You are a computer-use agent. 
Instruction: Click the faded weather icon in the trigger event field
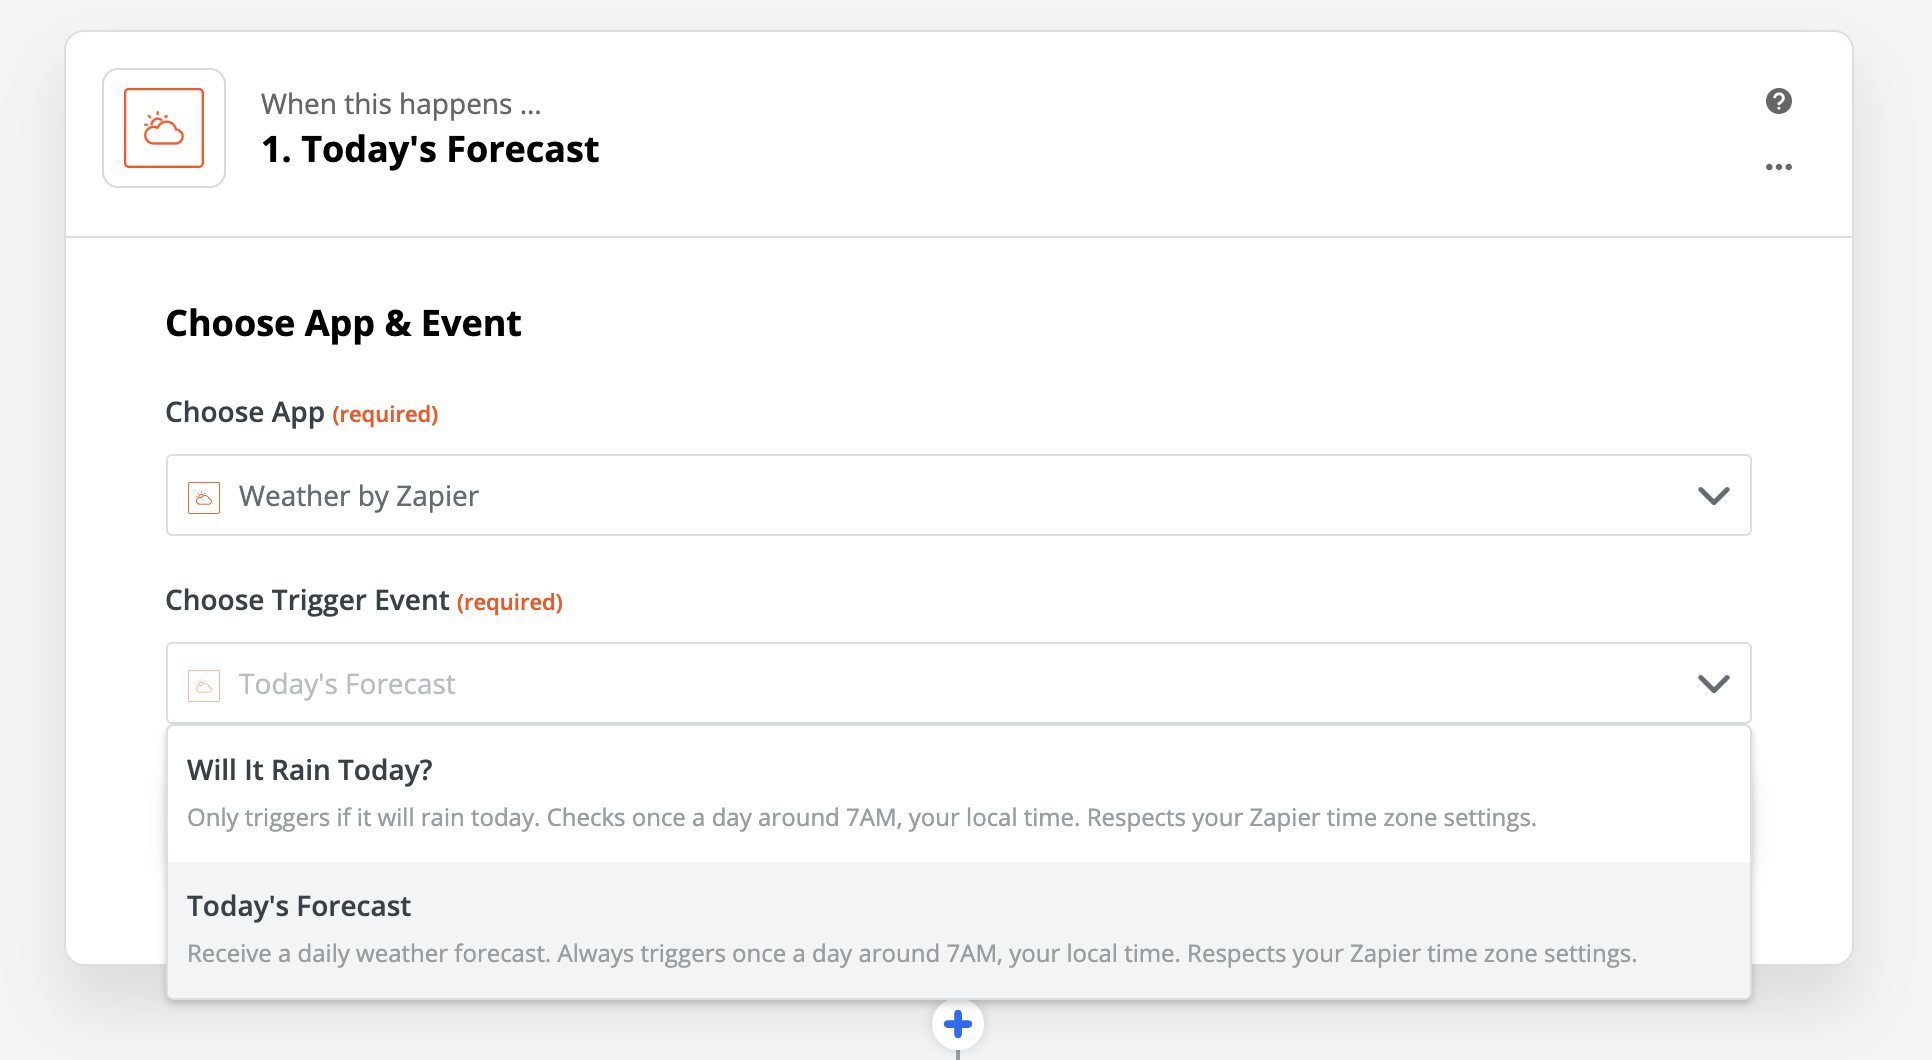[x=204, y=685]
